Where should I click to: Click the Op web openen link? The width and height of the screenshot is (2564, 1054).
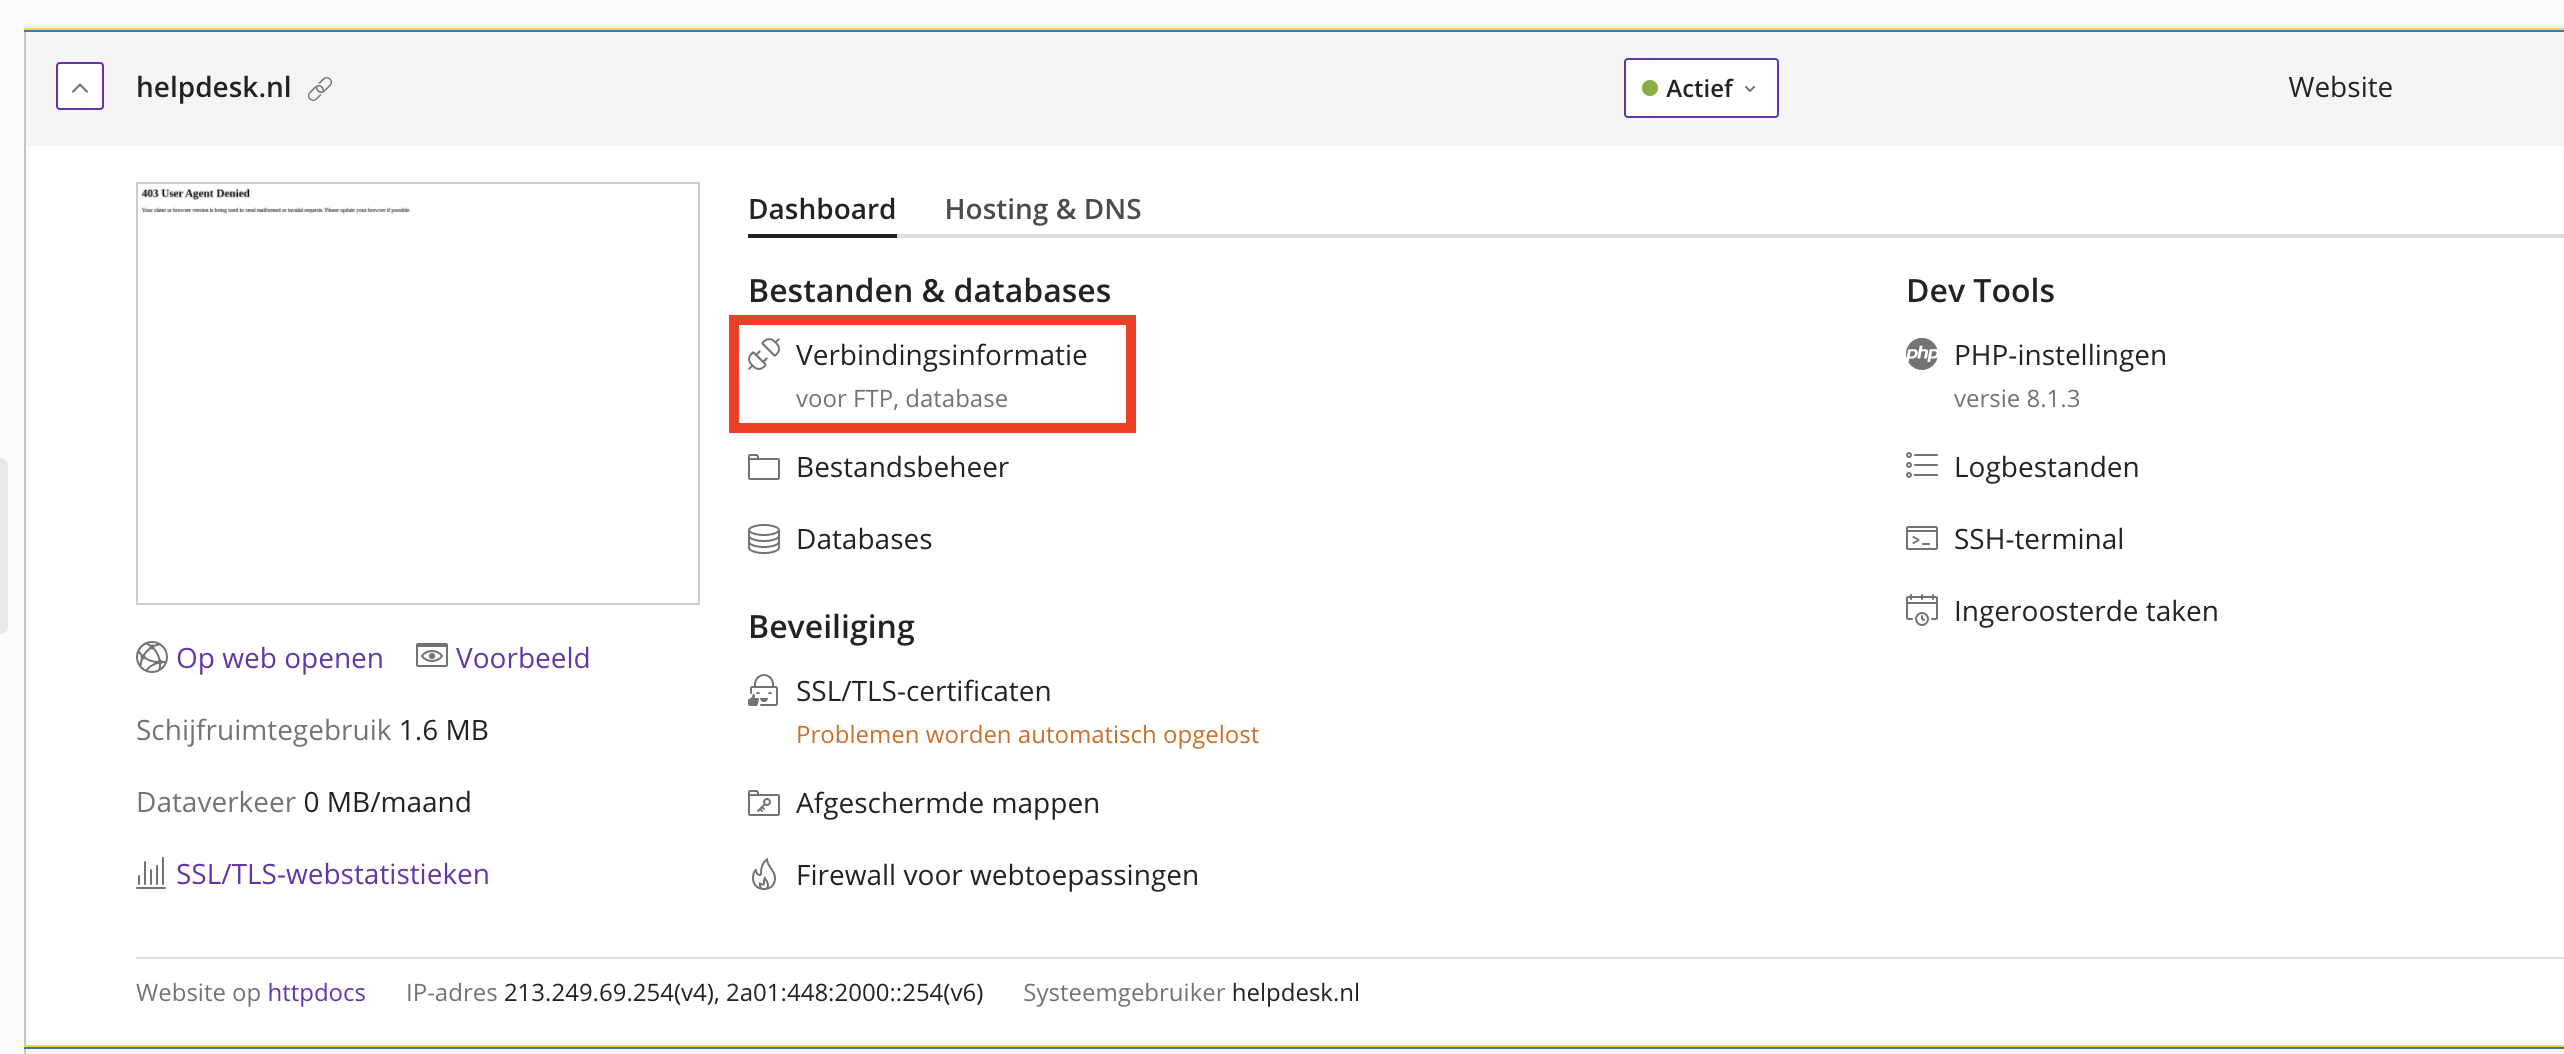(279, 658)
